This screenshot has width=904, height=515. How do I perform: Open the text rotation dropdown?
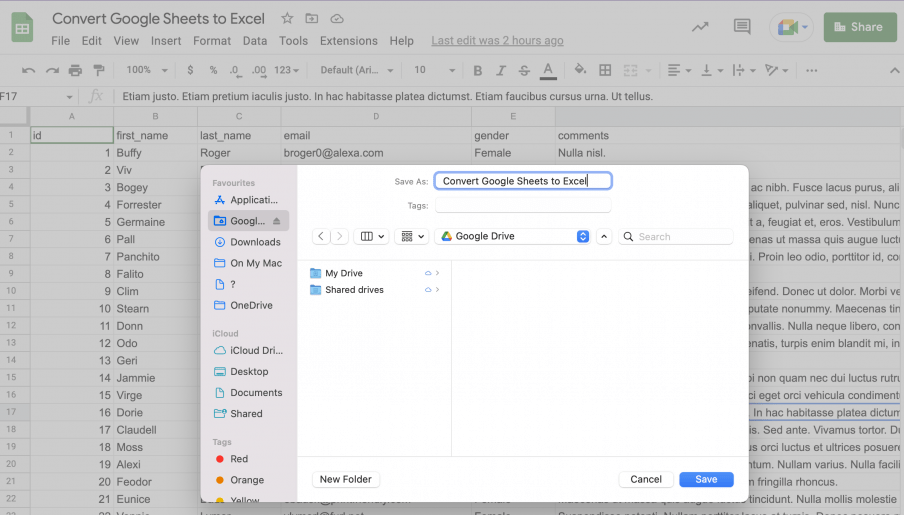click(x=776, y=70)
